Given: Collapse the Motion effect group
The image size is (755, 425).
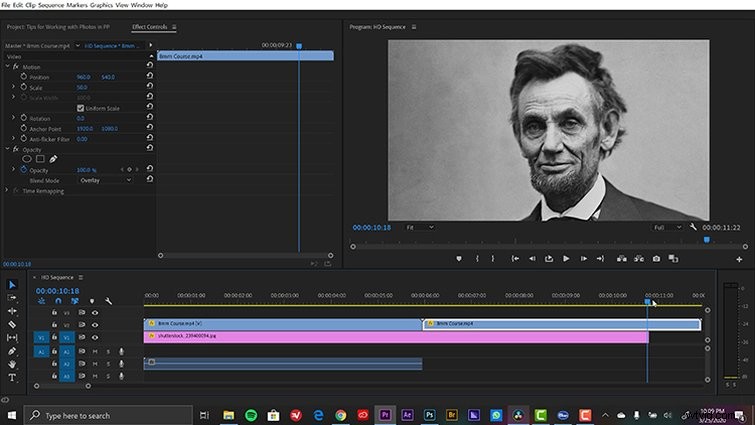Looking at the screenshot, I should [7, 66].
